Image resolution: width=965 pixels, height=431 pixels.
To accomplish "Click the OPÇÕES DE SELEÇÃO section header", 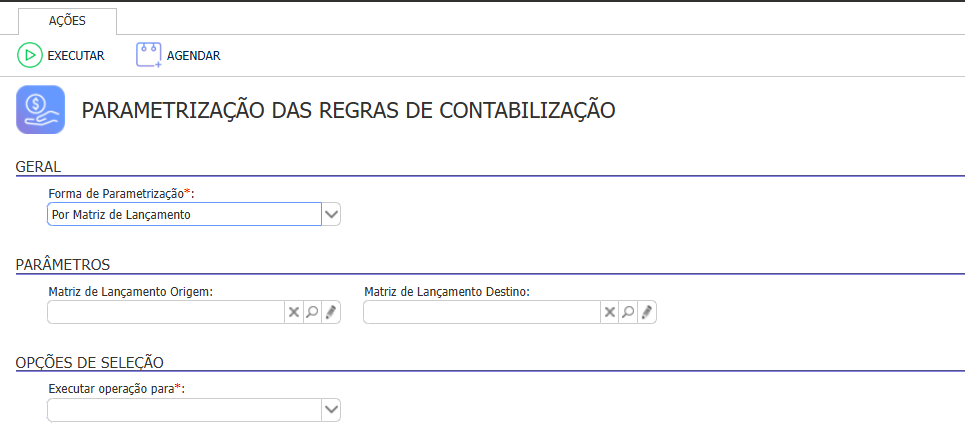I will point(90,361).
